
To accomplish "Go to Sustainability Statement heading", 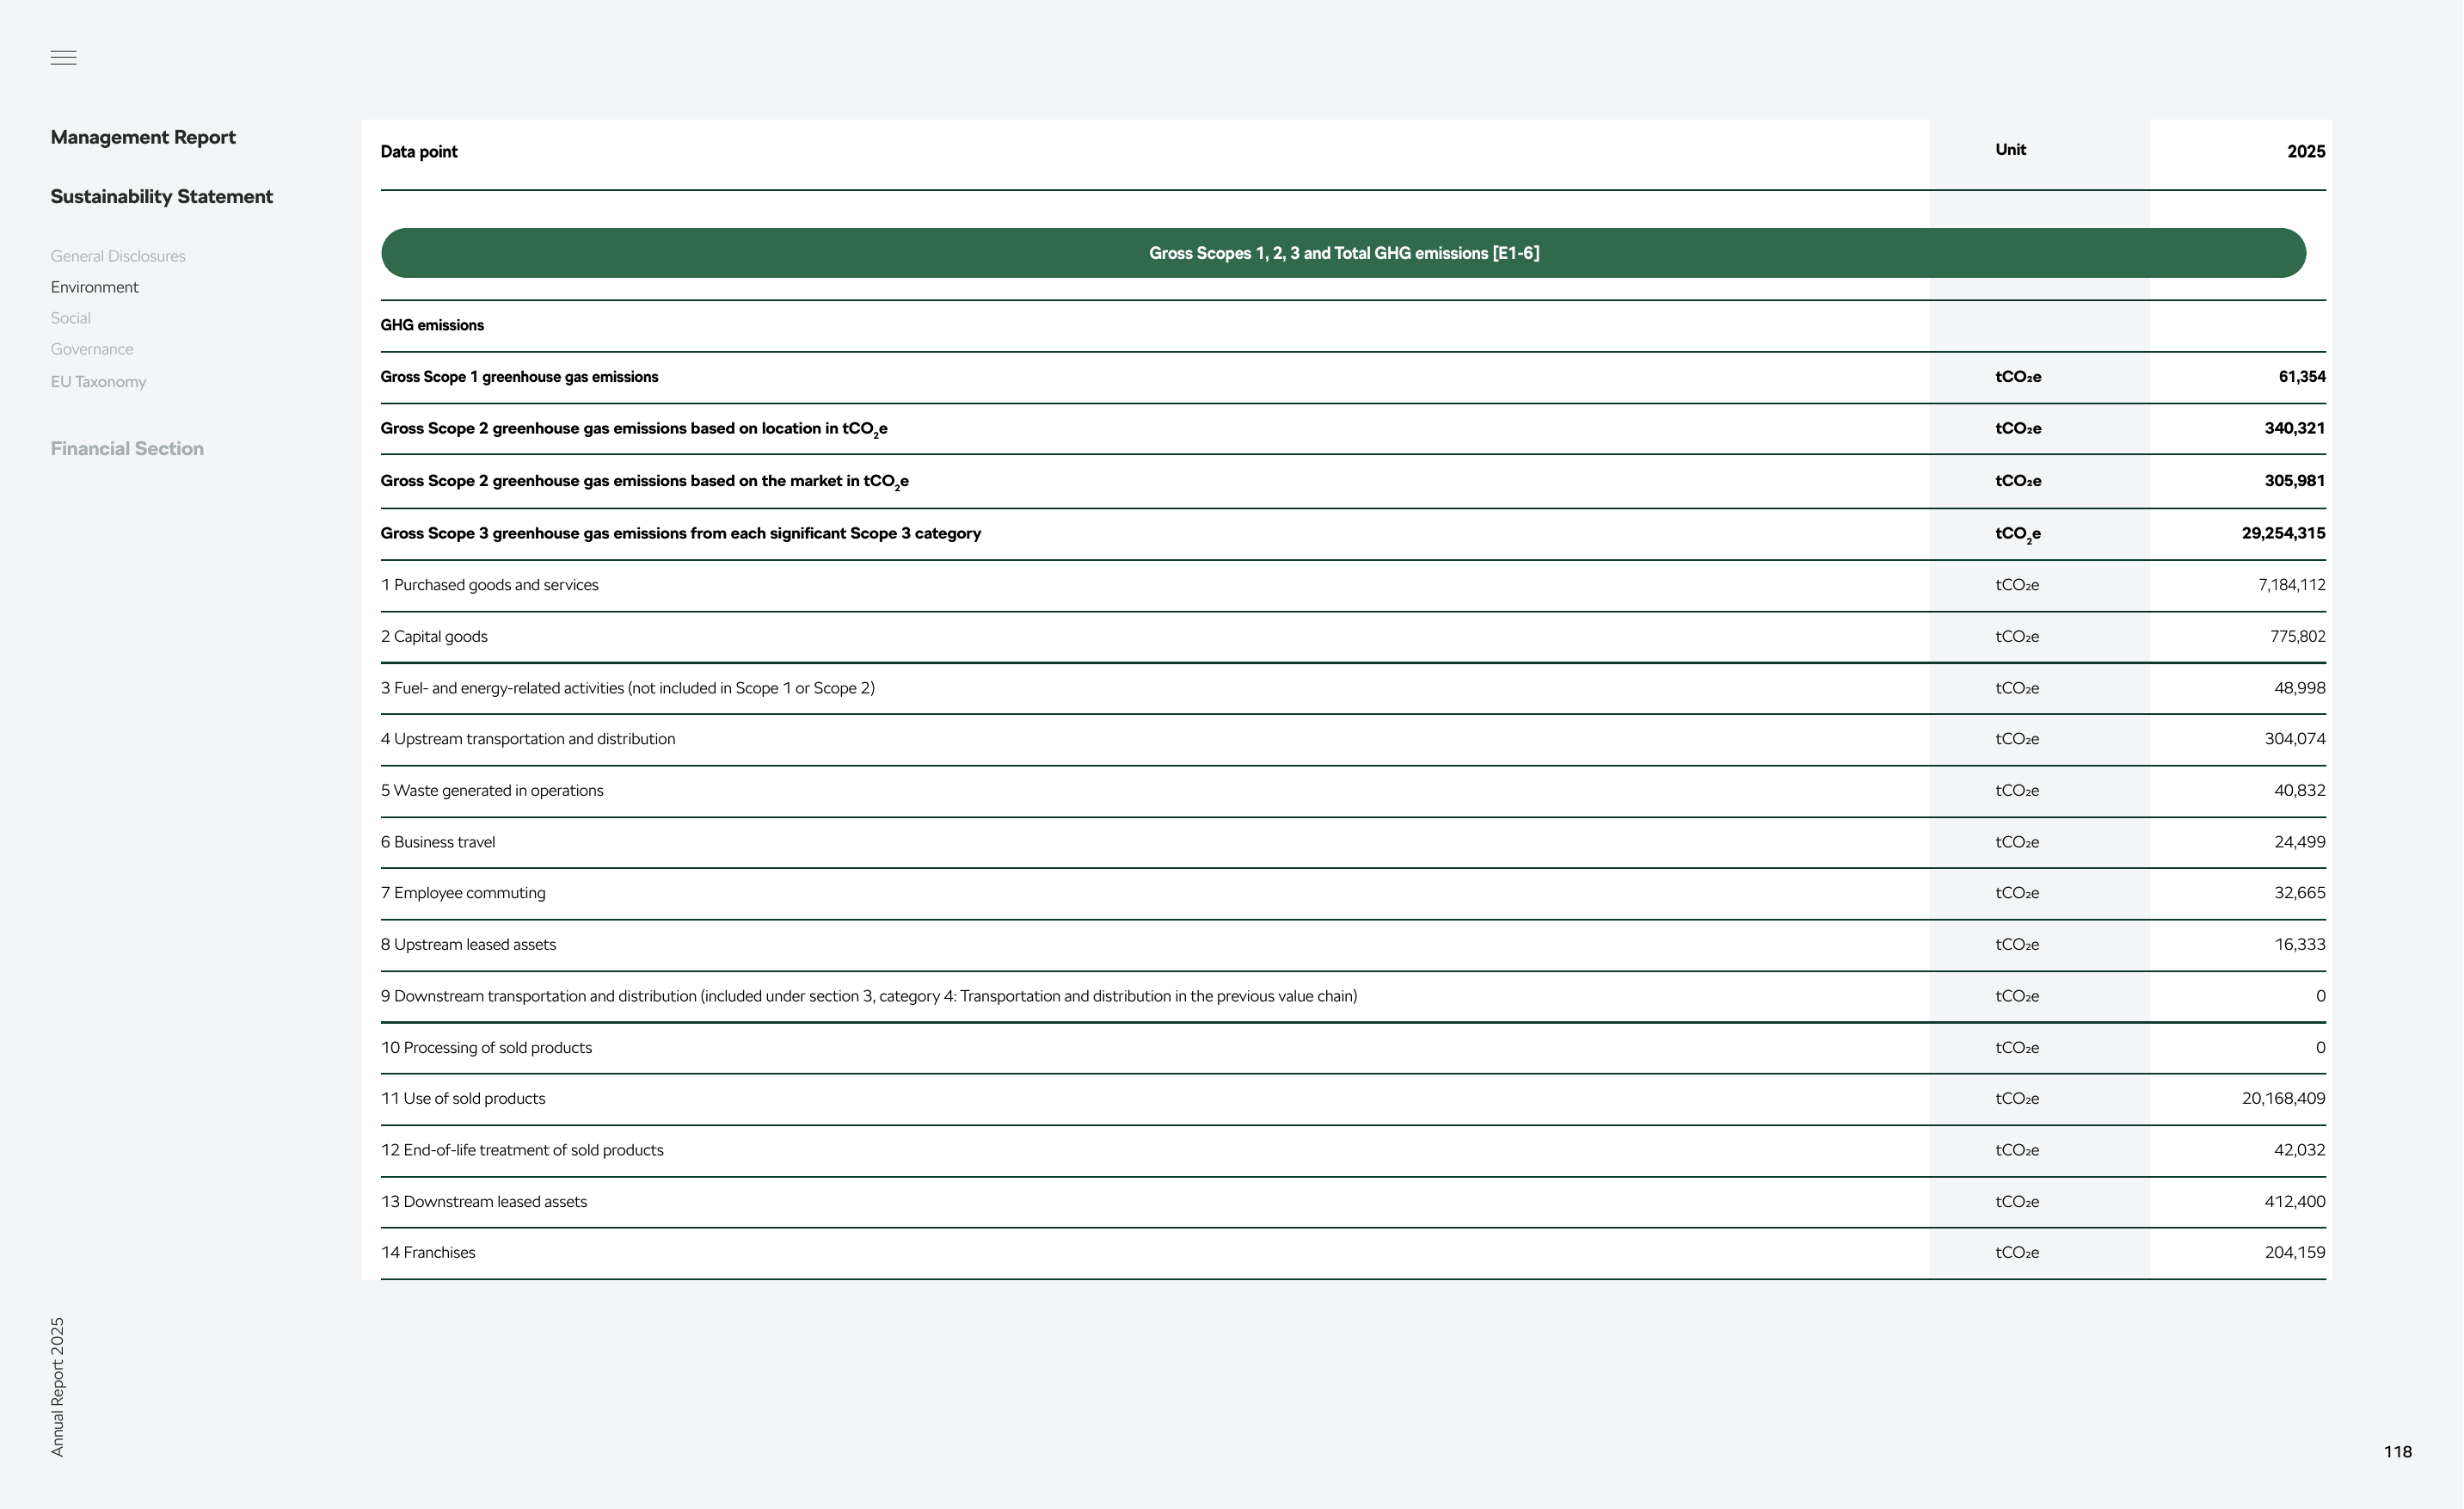I will click(x=162, y=196).
